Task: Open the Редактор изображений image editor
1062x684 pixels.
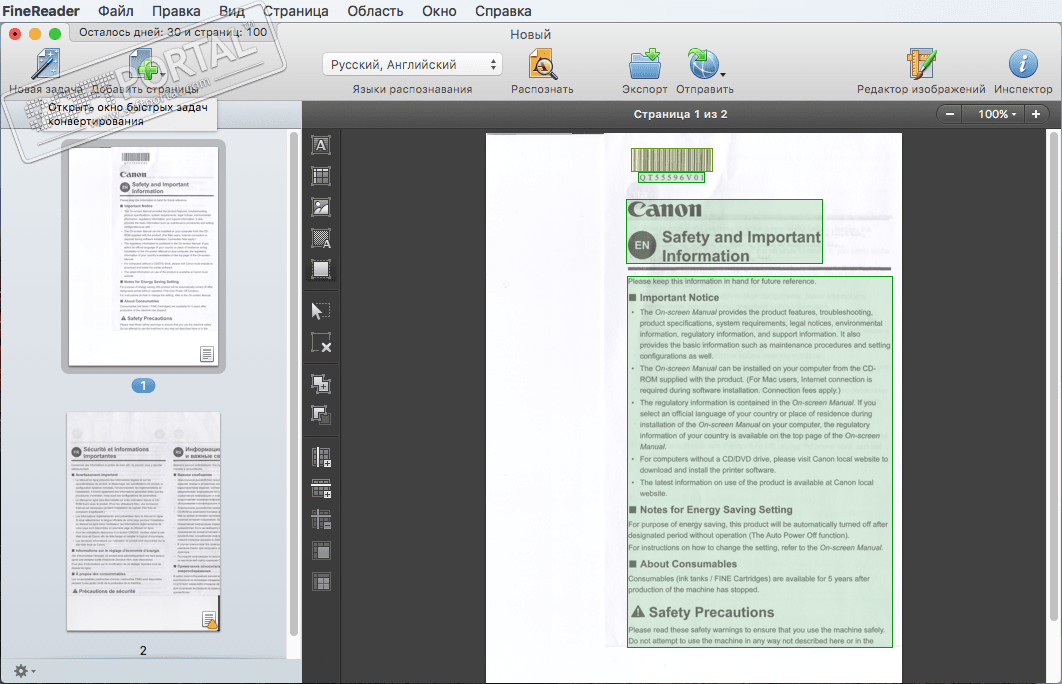Action: [921, 64]
